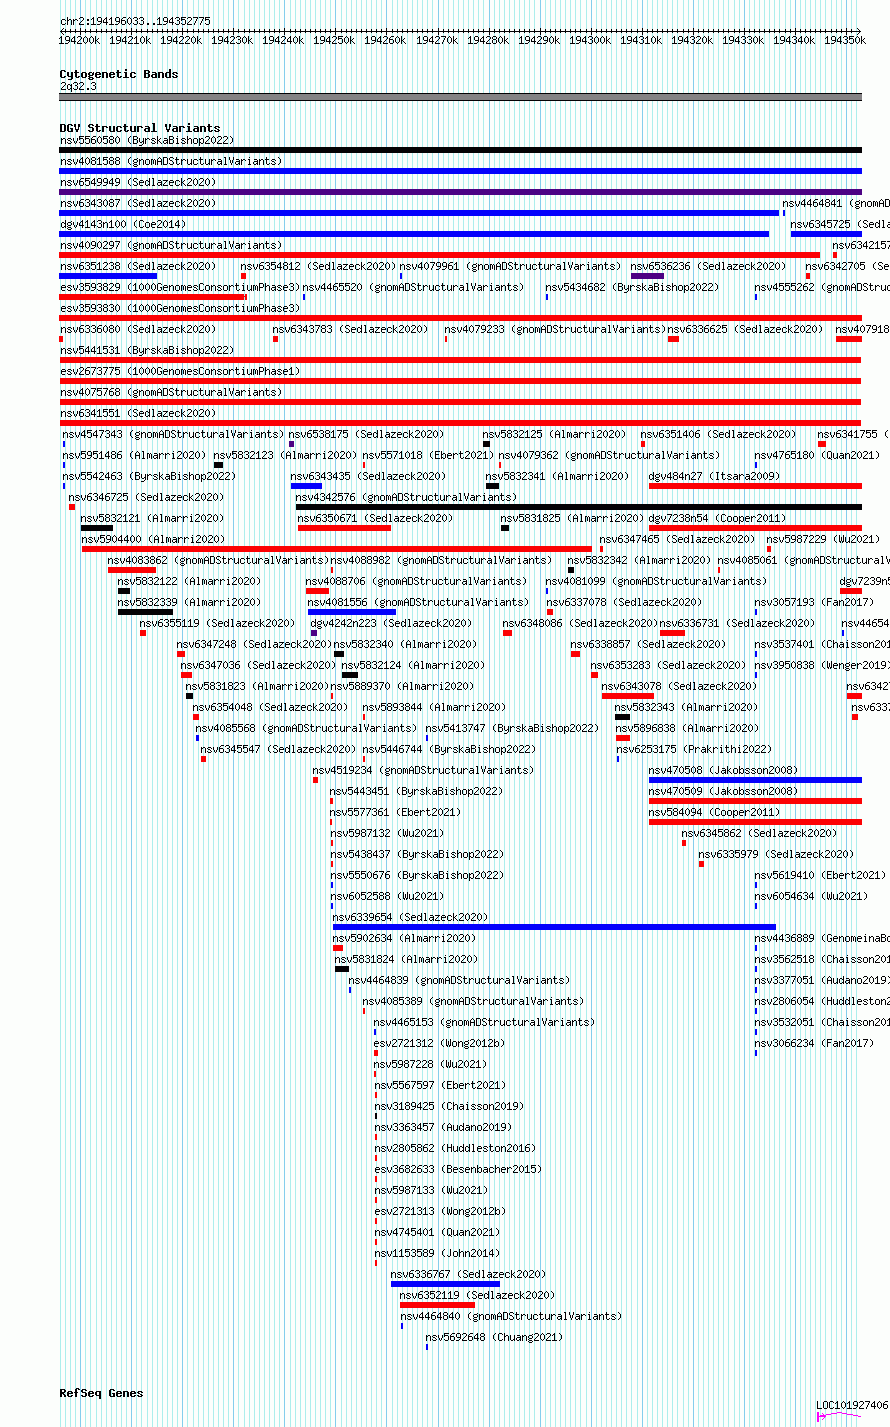Open variant dgv7238n54 (Cooper2011)
The width and height of the screenshot is (890, 1427).
click(717, 518)
